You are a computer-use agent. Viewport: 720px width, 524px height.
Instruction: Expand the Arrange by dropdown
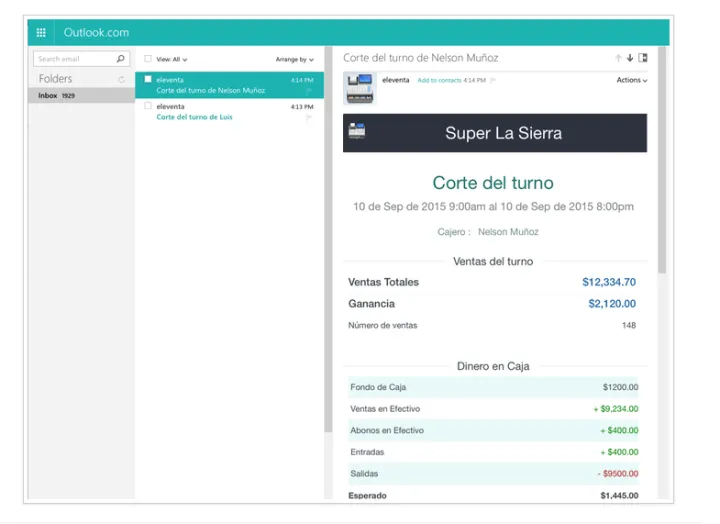click(294, 60)
